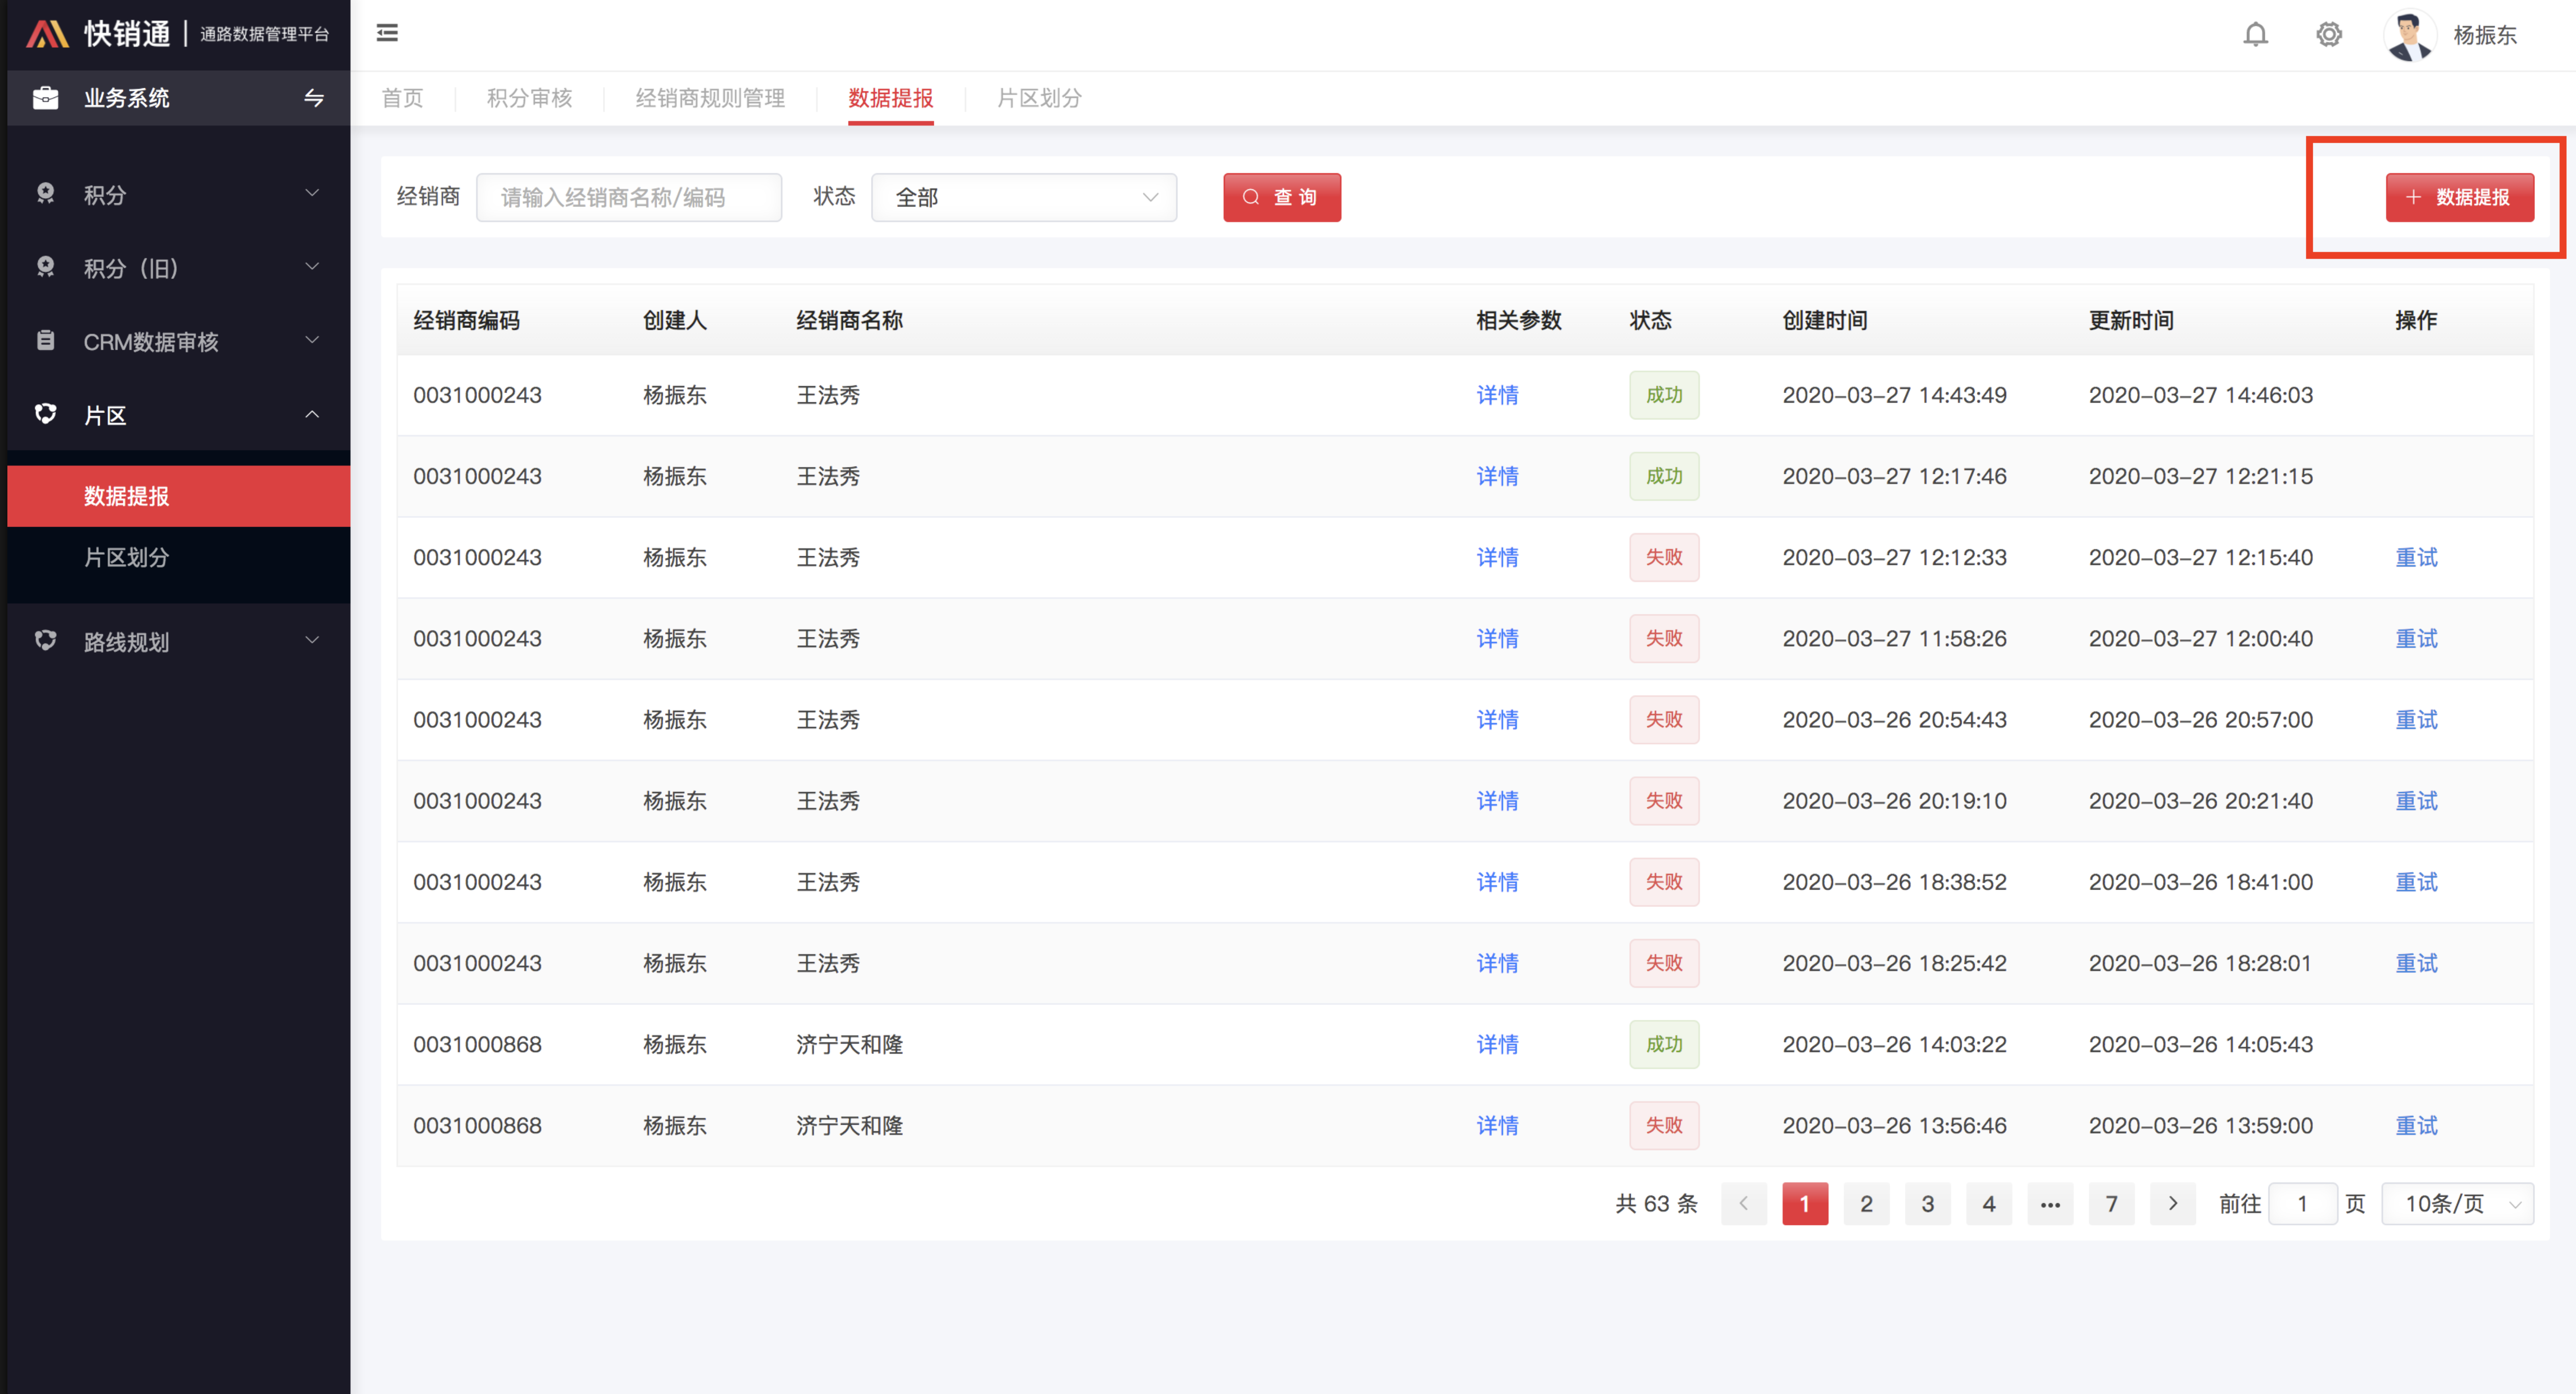This screenshot has width=2576, height=1394.
Task: Open the settings gear icon
Action: pos(2328,34)
